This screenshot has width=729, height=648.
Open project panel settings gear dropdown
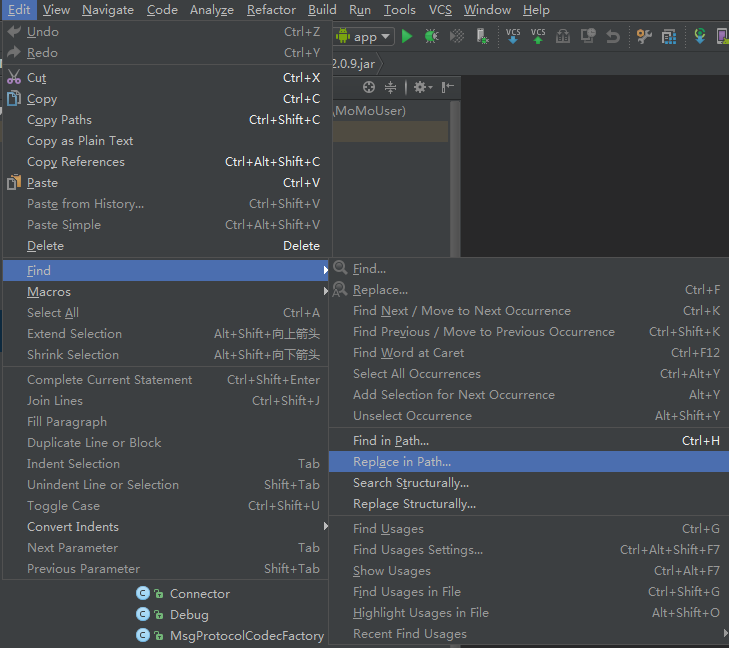[x=422, y=87]
